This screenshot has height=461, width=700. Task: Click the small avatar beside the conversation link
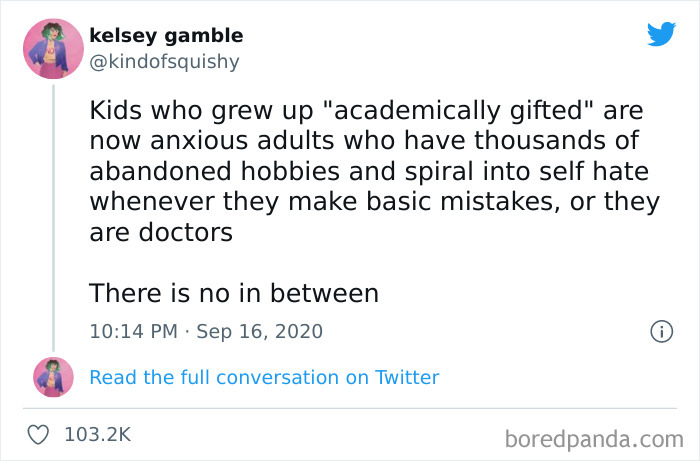(53, 377)
